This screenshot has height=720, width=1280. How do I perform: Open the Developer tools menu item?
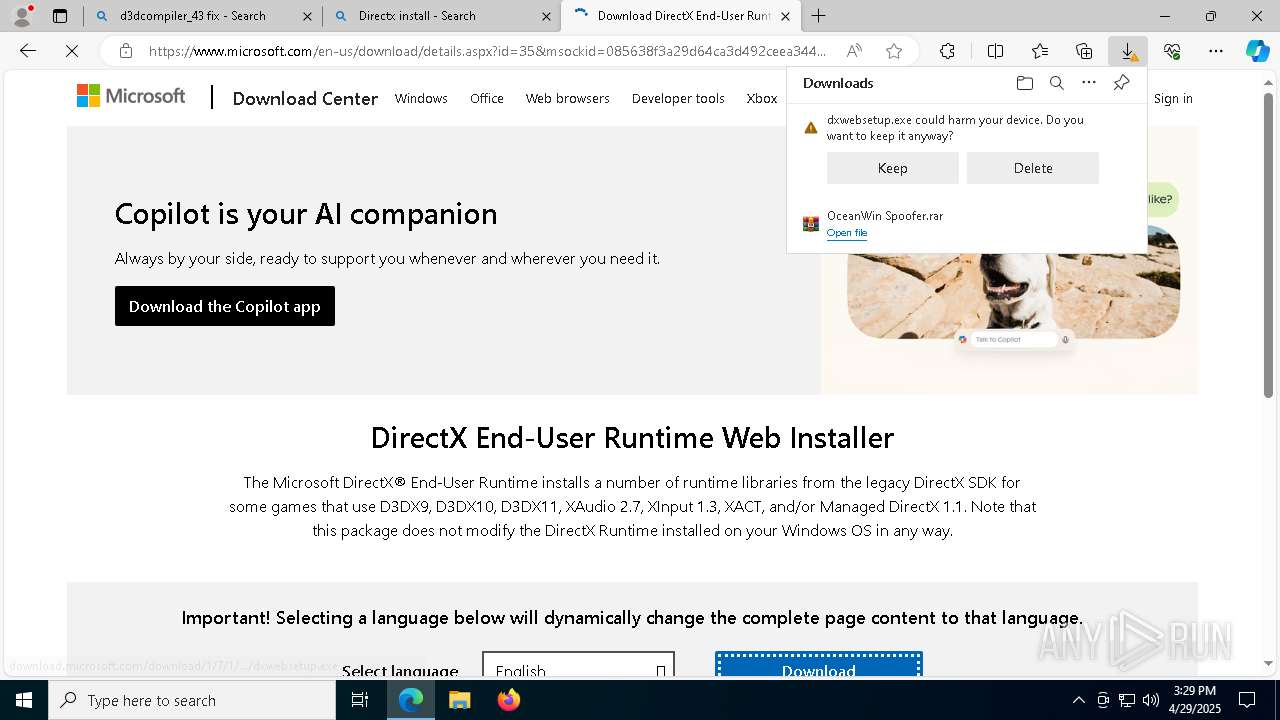pos(678,98)
